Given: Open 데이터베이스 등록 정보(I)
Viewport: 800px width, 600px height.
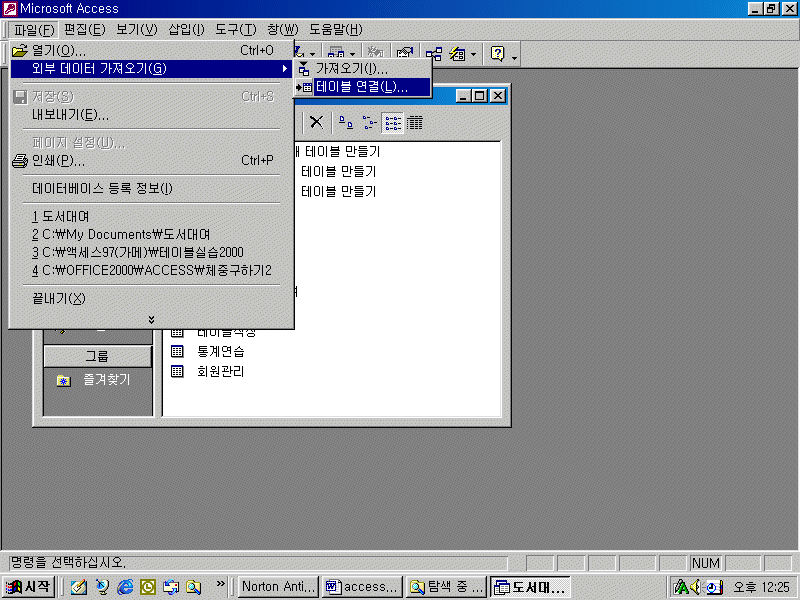Looking at the screenshot, I should point(152,189).
